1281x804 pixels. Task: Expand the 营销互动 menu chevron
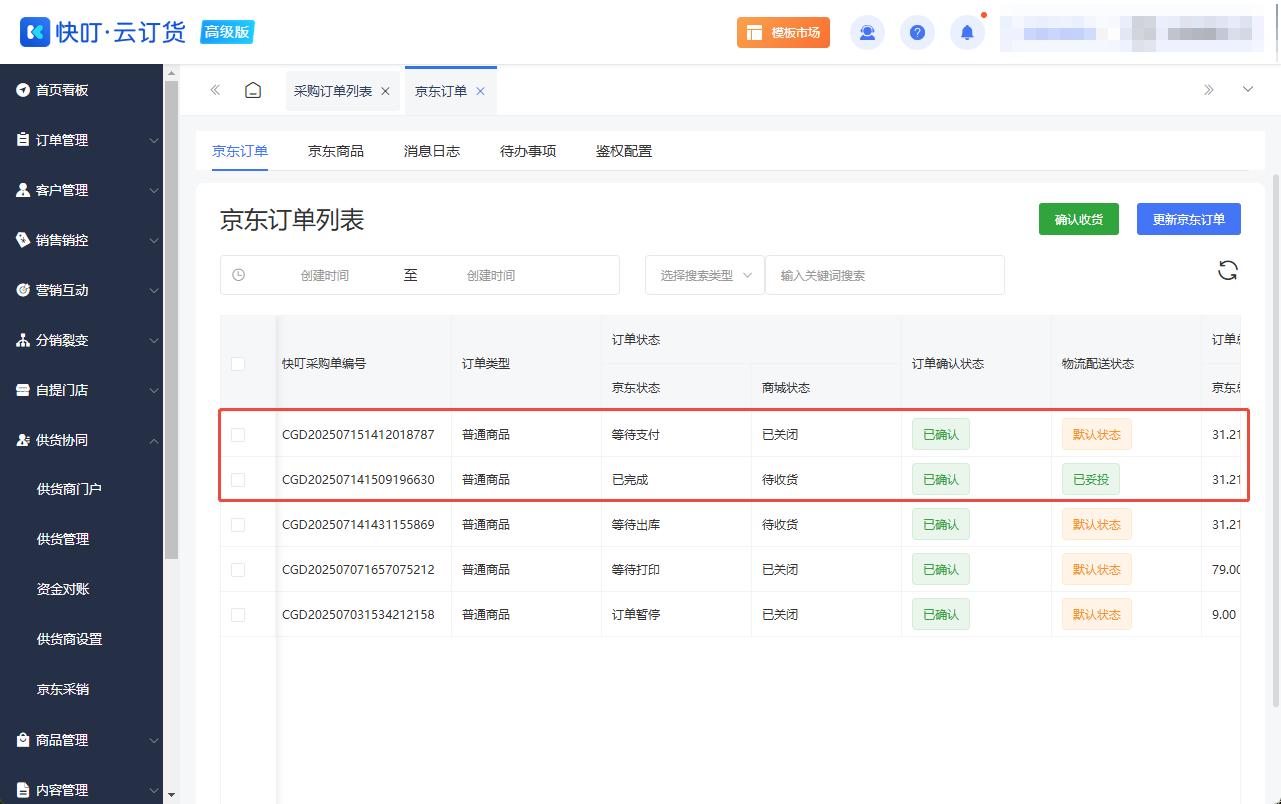click(x=154, y=291)
